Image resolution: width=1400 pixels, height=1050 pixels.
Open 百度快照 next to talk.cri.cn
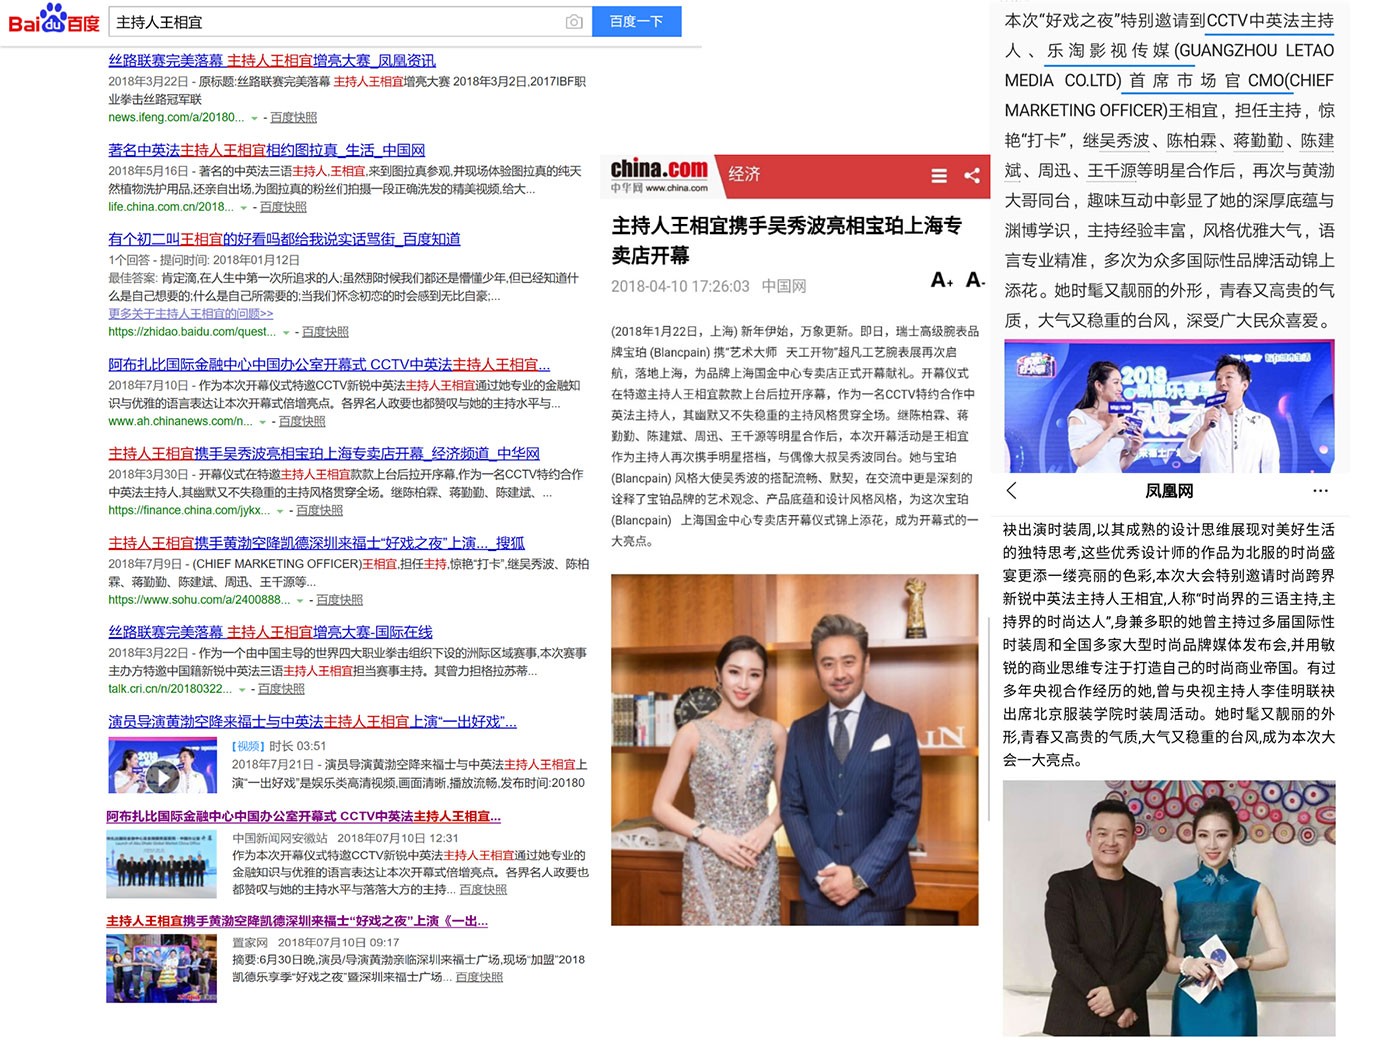click(281, 689)
